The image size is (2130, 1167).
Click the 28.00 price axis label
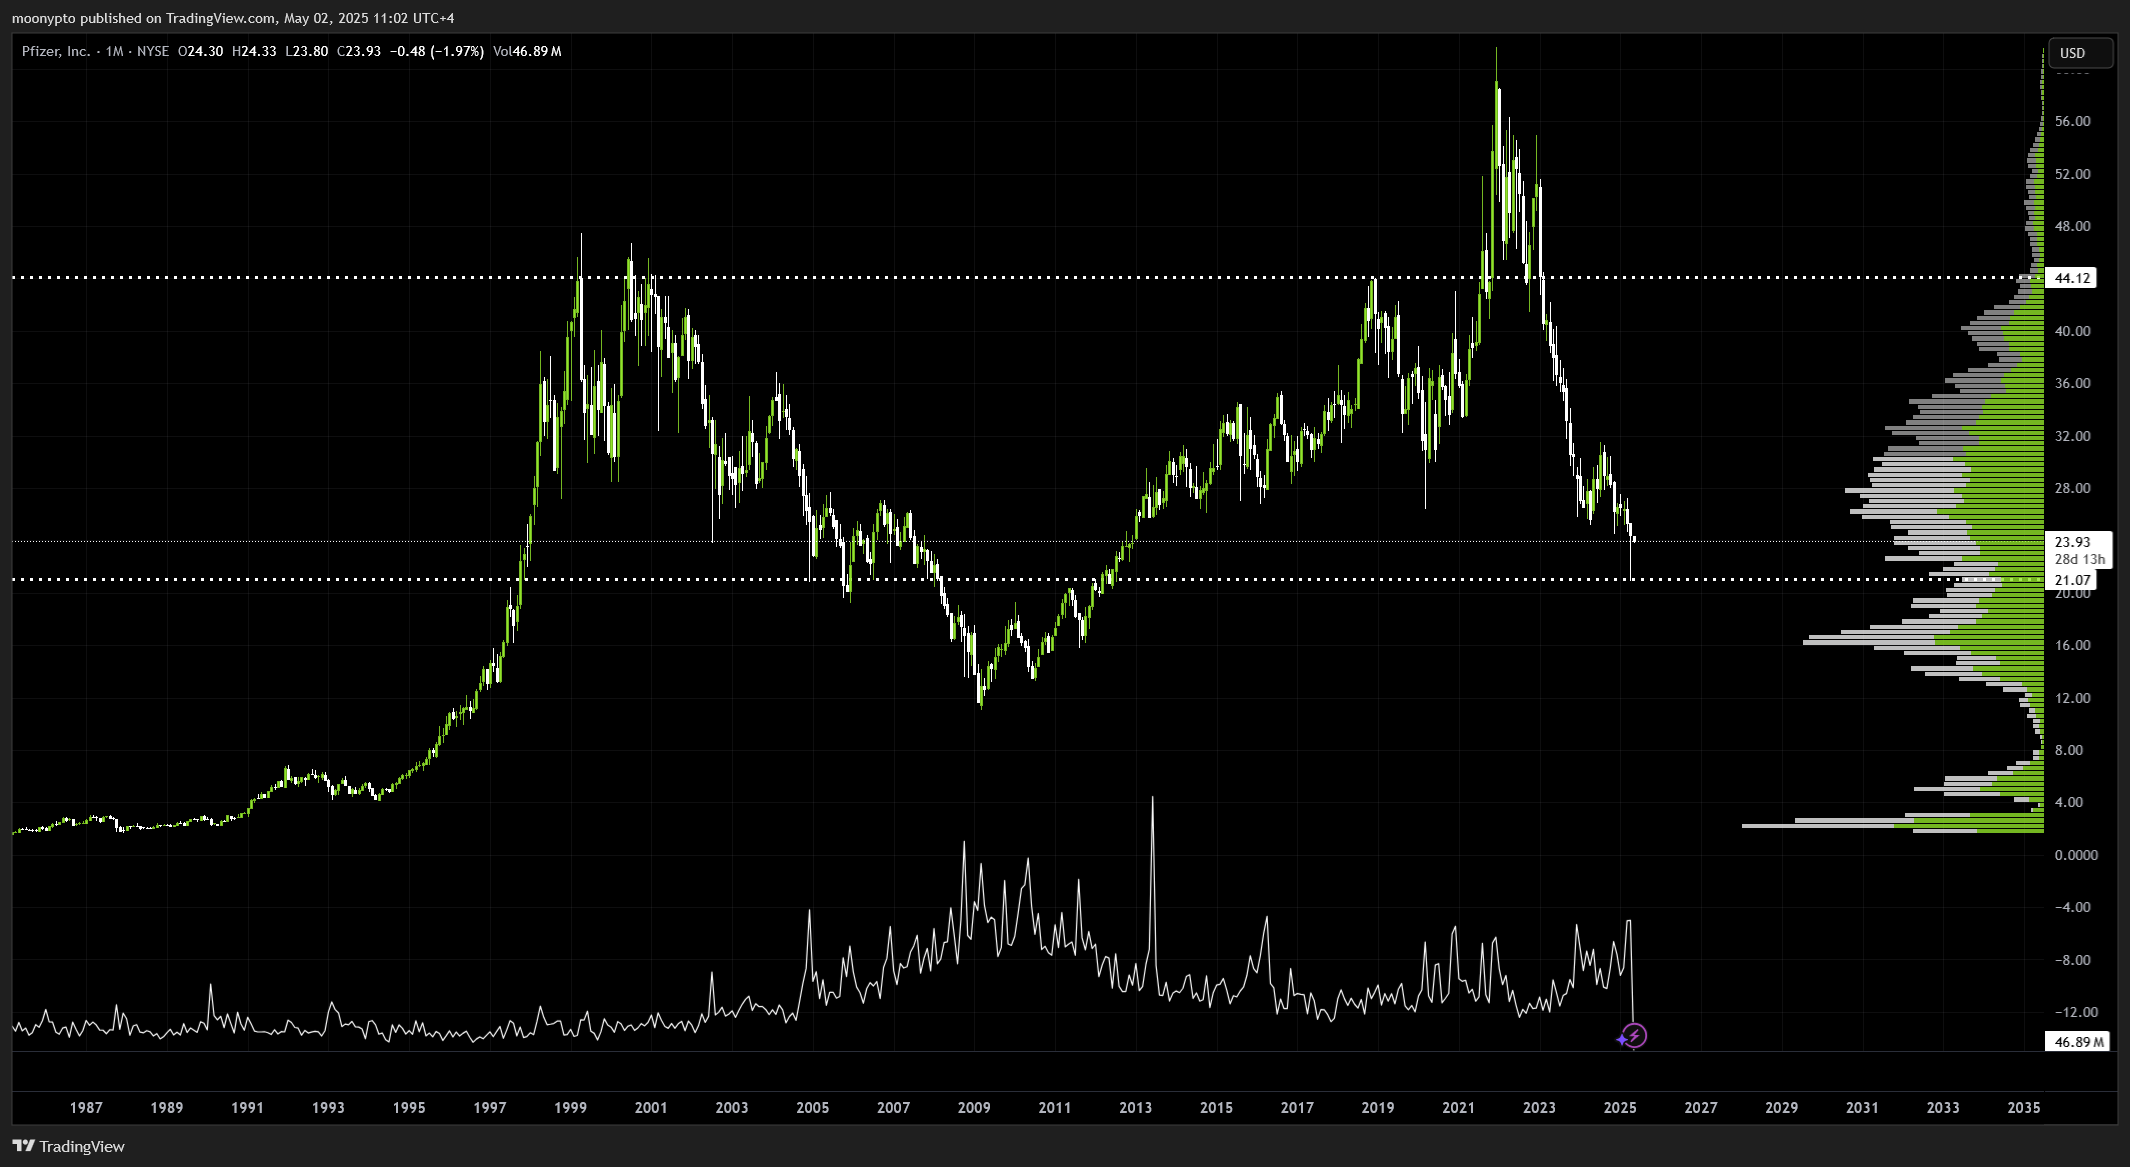2073,488
